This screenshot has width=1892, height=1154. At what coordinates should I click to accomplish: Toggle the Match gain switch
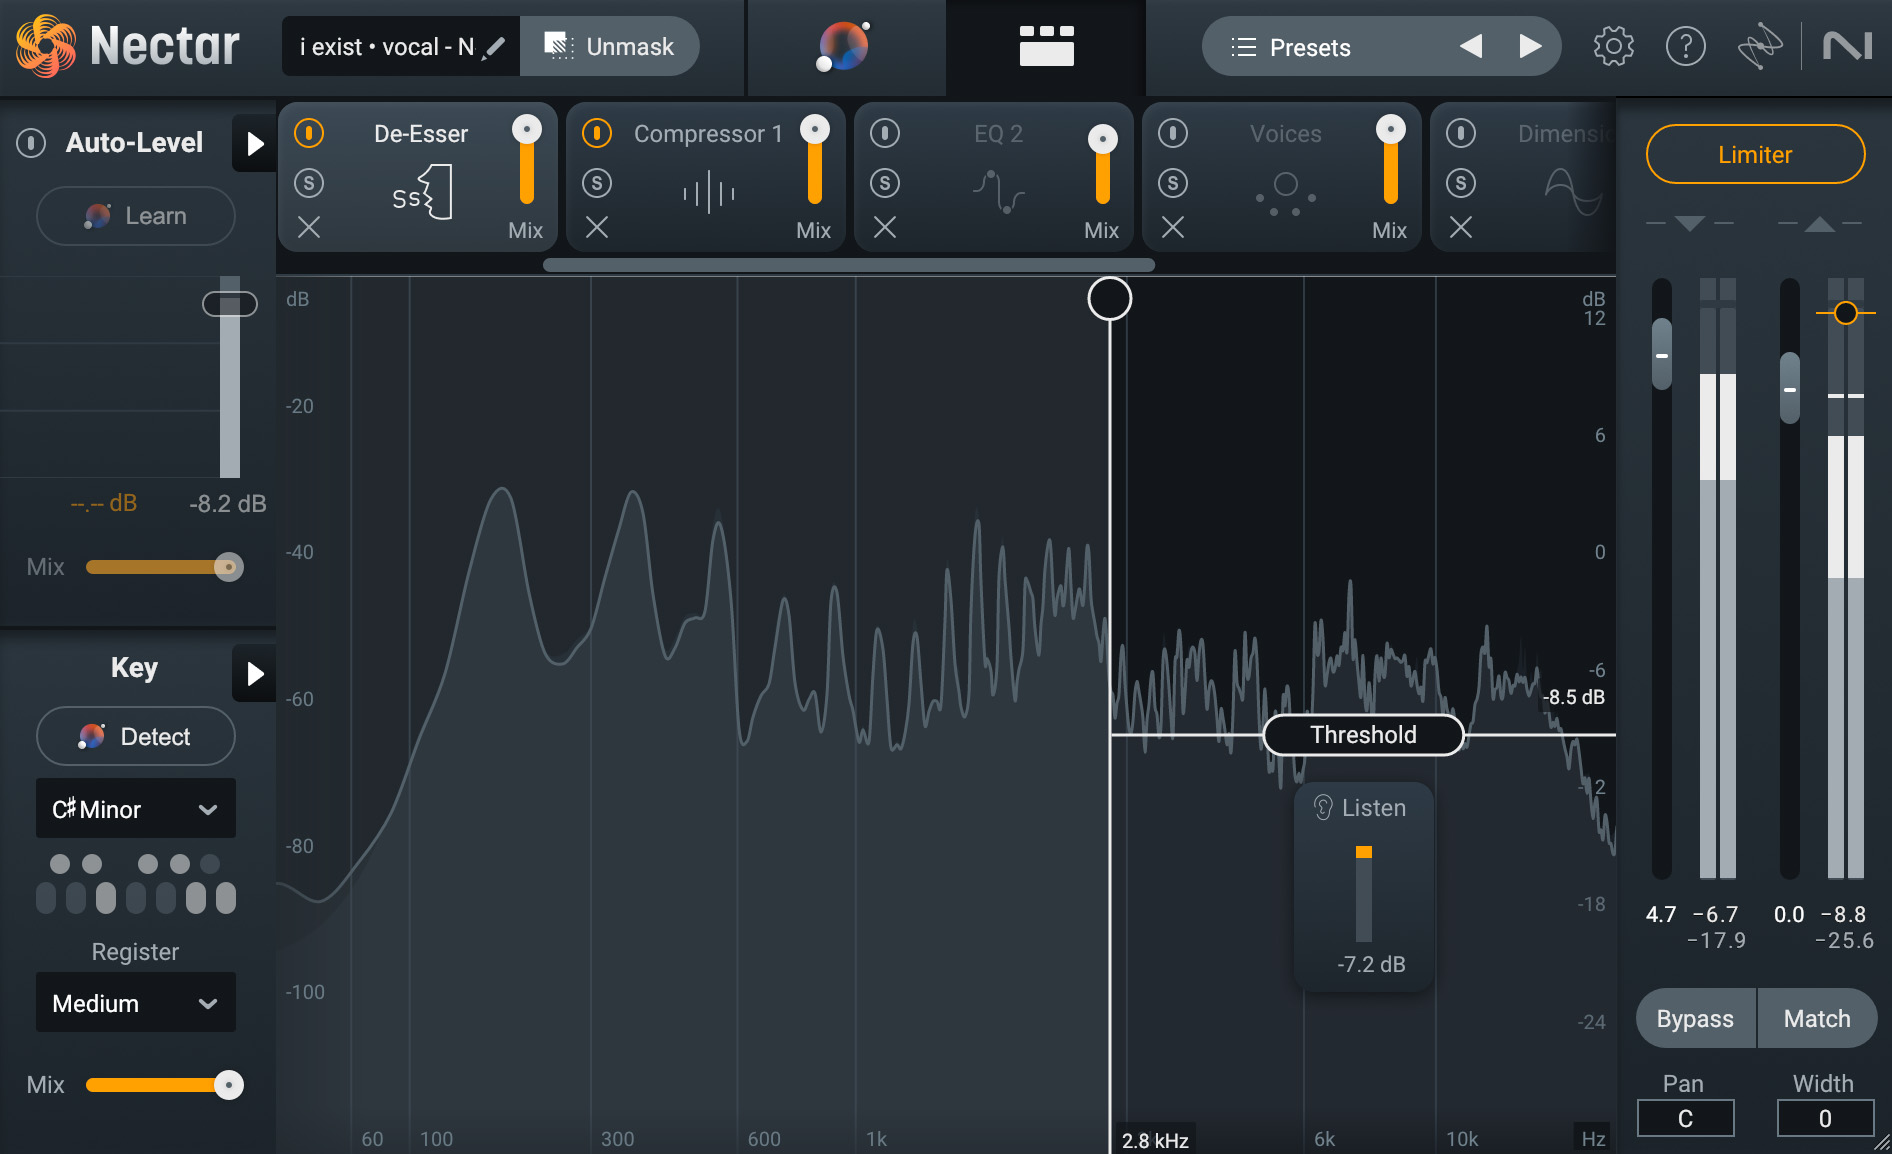[x=1817, y=1018]
